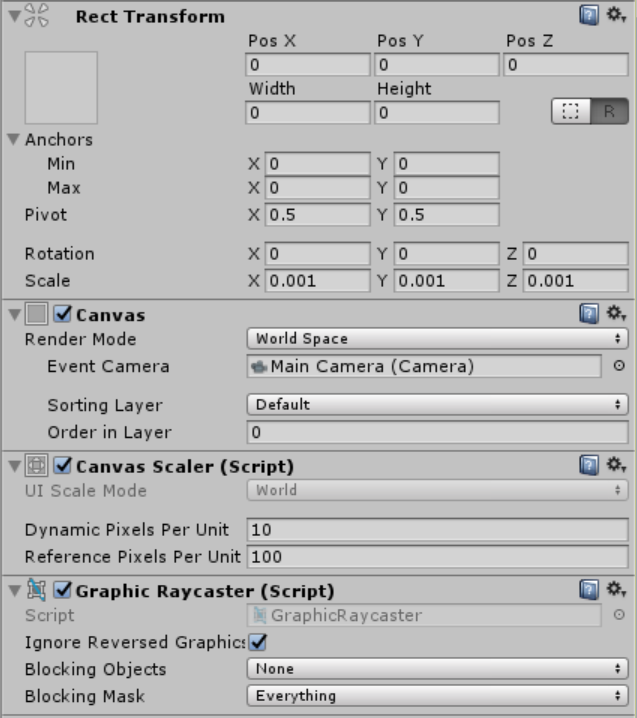Click the Anchors Min X field
The width and height of the screenshot is (637, 718).
point(318,164)
